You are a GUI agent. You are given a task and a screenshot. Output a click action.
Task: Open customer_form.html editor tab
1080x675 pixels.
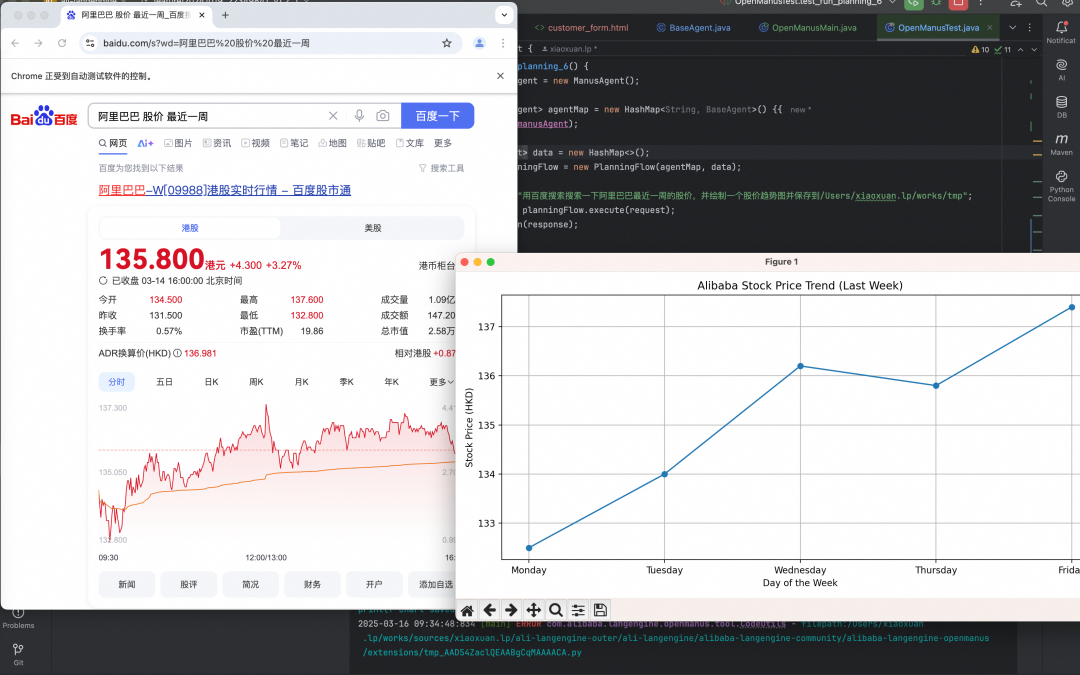point(581,28)
